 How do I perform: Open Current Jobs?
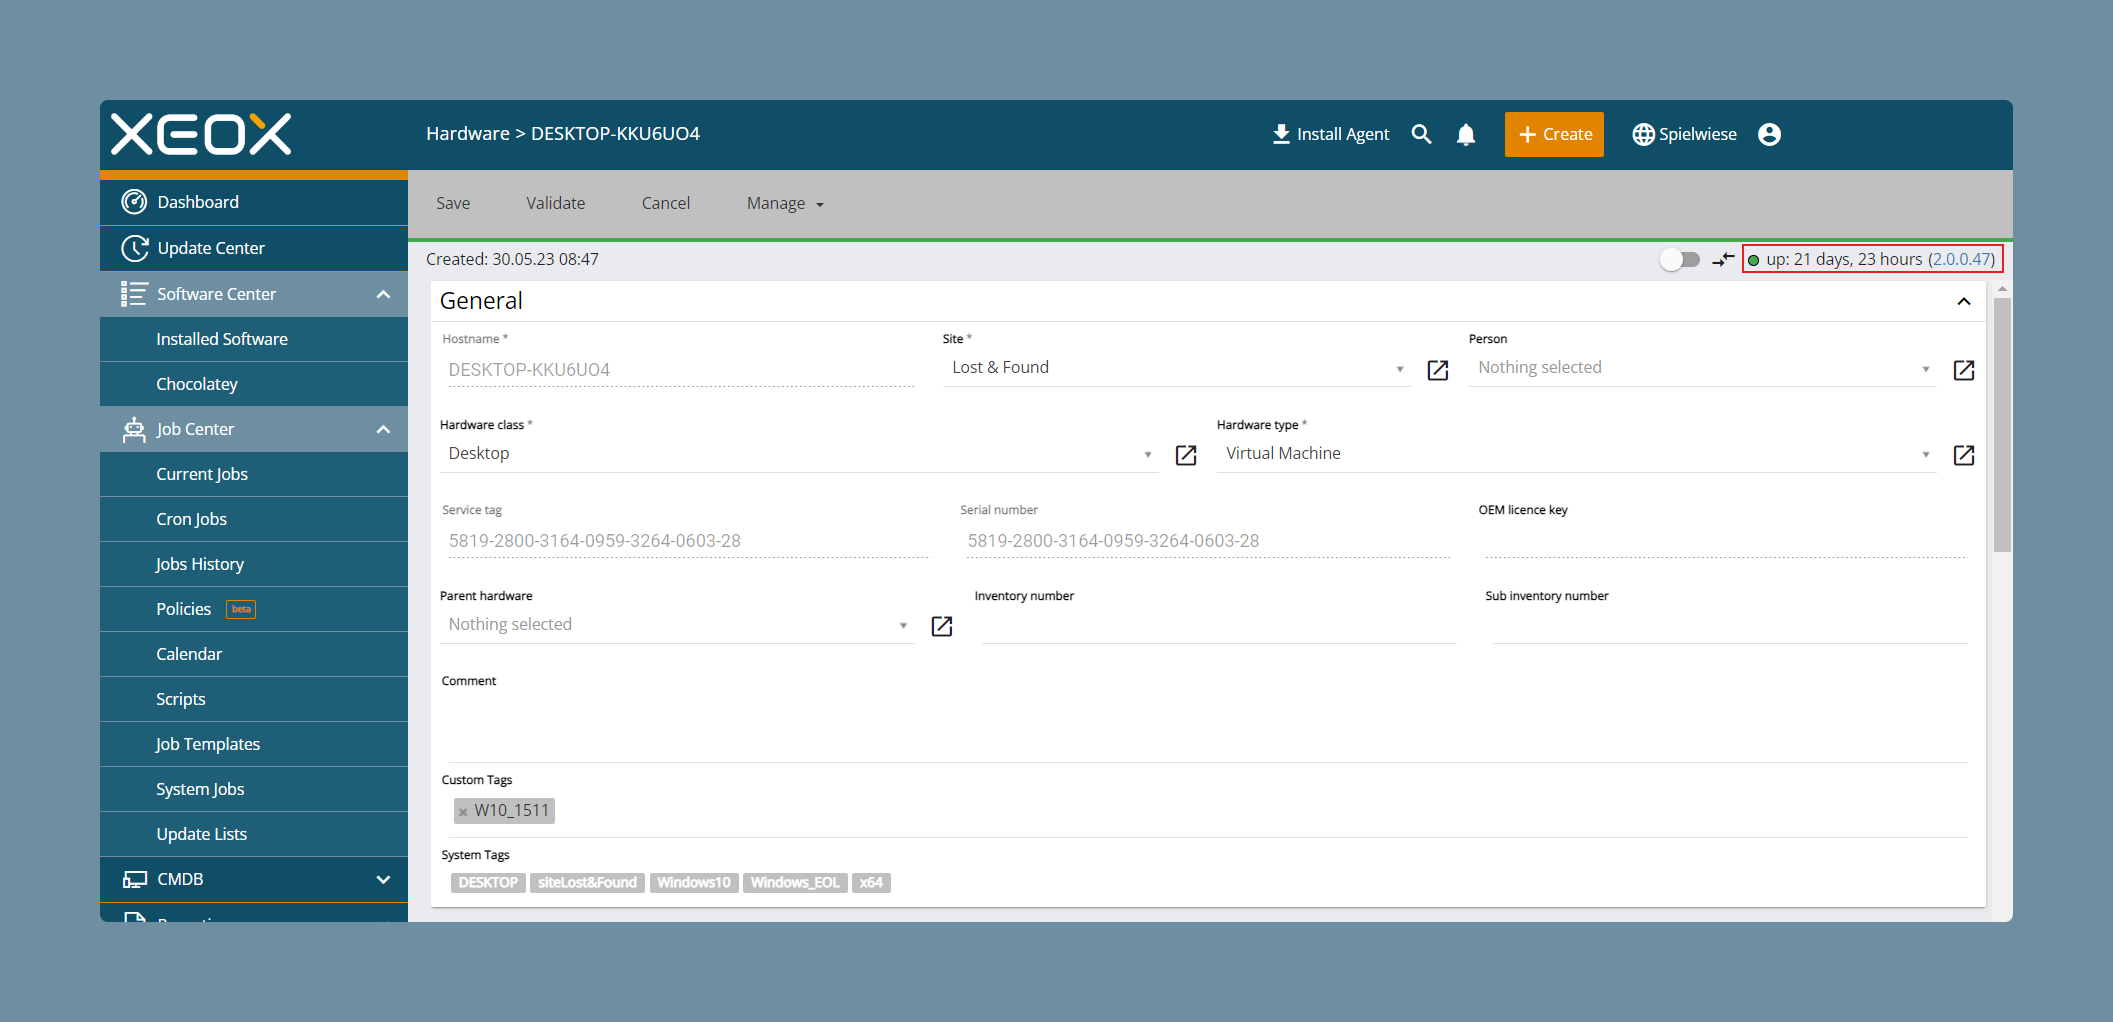tap(254, 474)
